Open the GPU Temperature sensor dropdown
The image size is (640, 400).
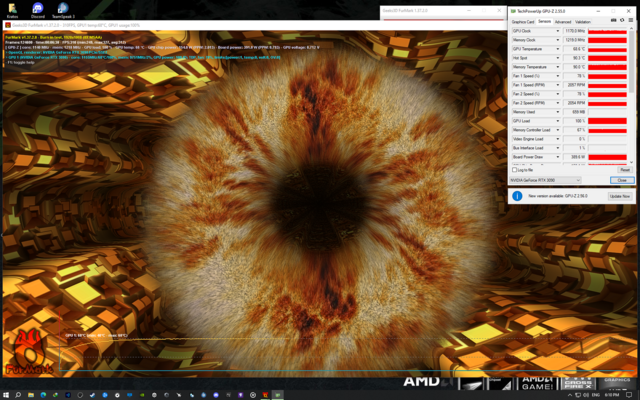coord(558,49)
